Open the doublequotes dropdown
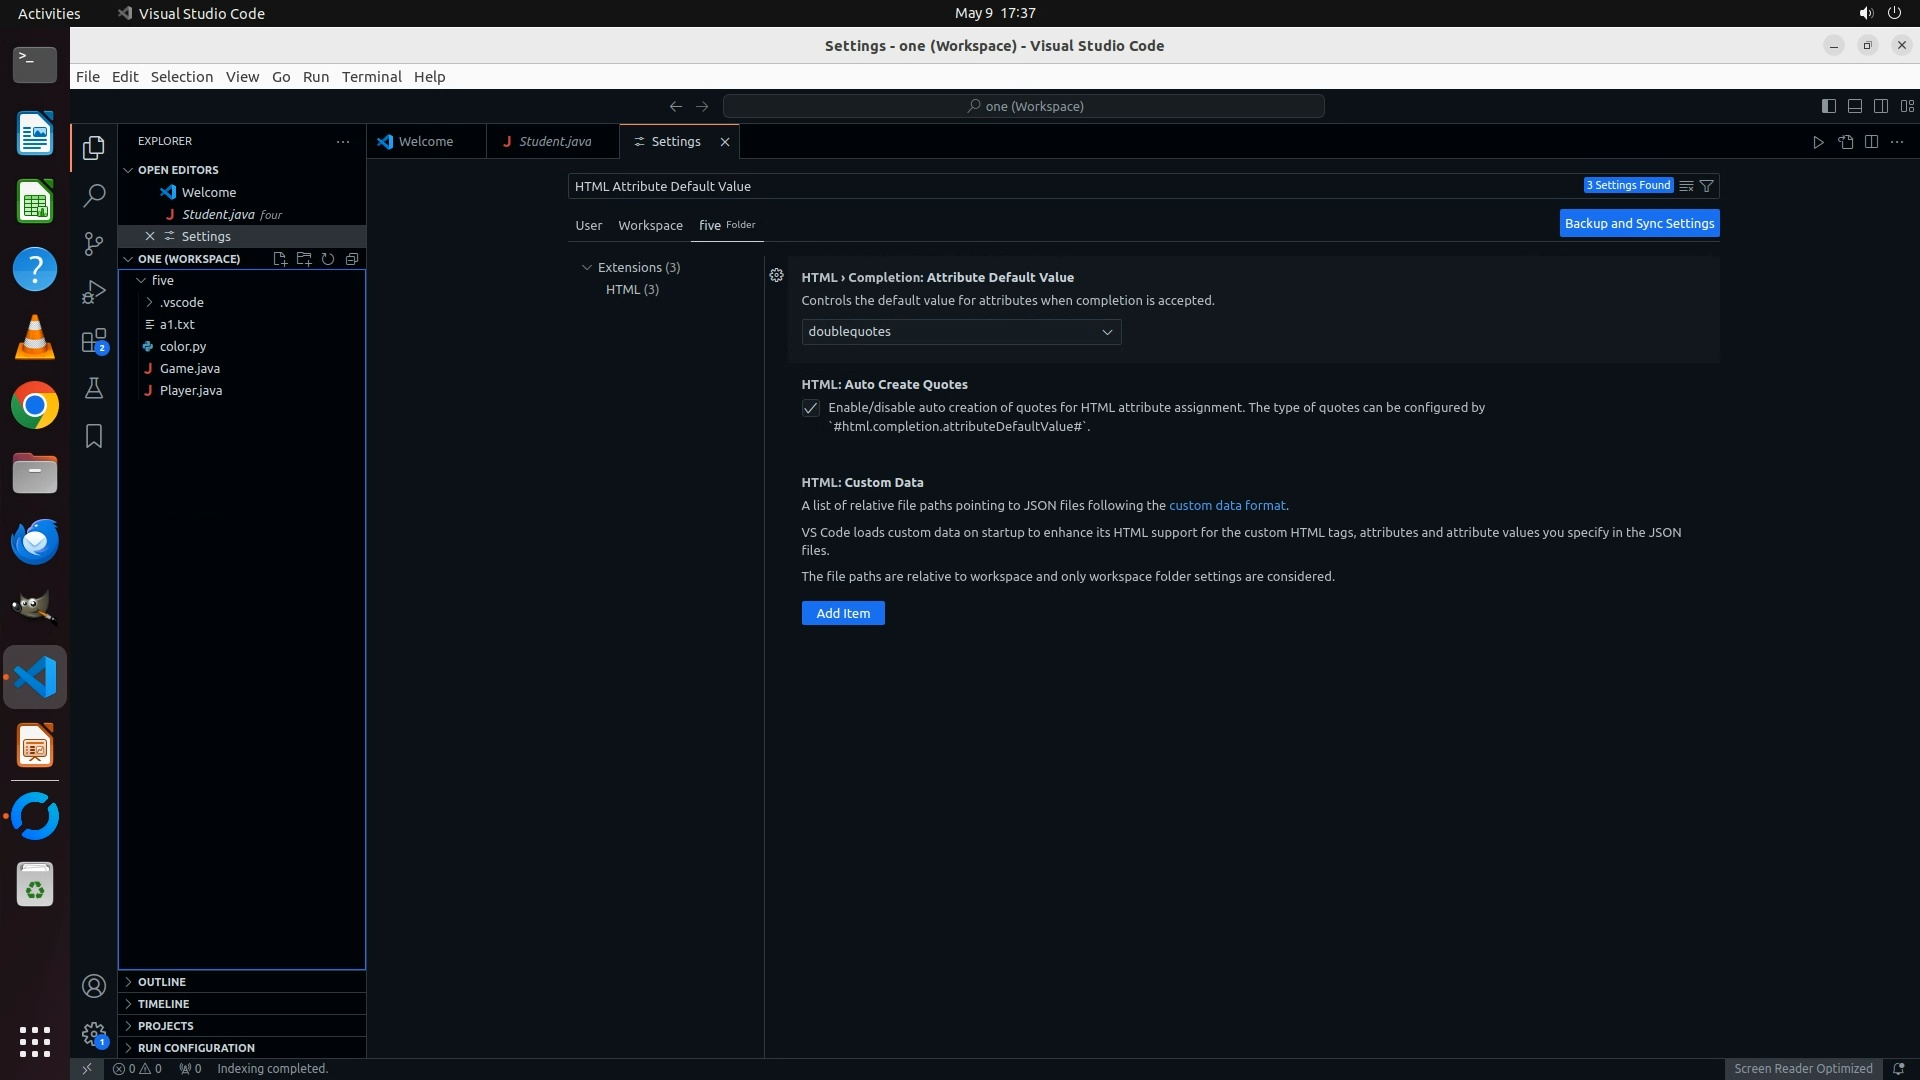The image size is (1920, 1080). click(x=960, y=332)
